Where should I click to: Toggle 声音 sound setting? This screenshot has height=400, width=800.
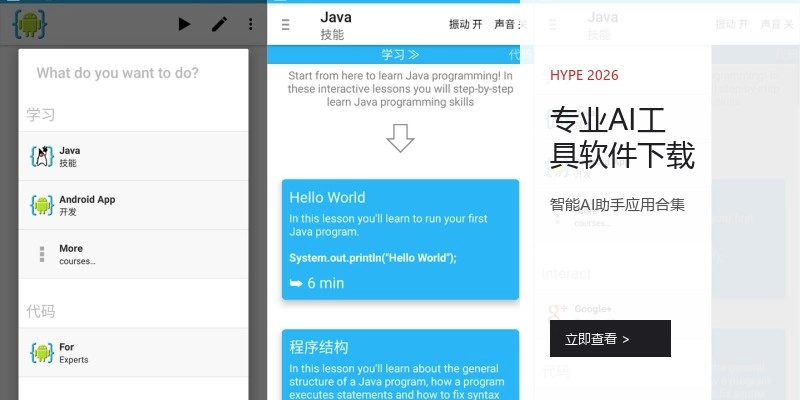tap(510, 24)
